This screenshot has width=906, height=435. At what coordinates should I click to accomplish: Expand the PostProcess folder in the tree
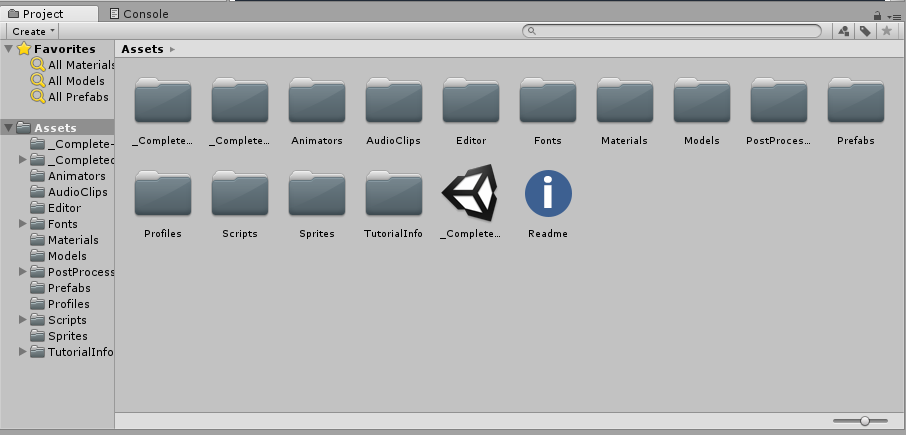click(x=23, y=272)
